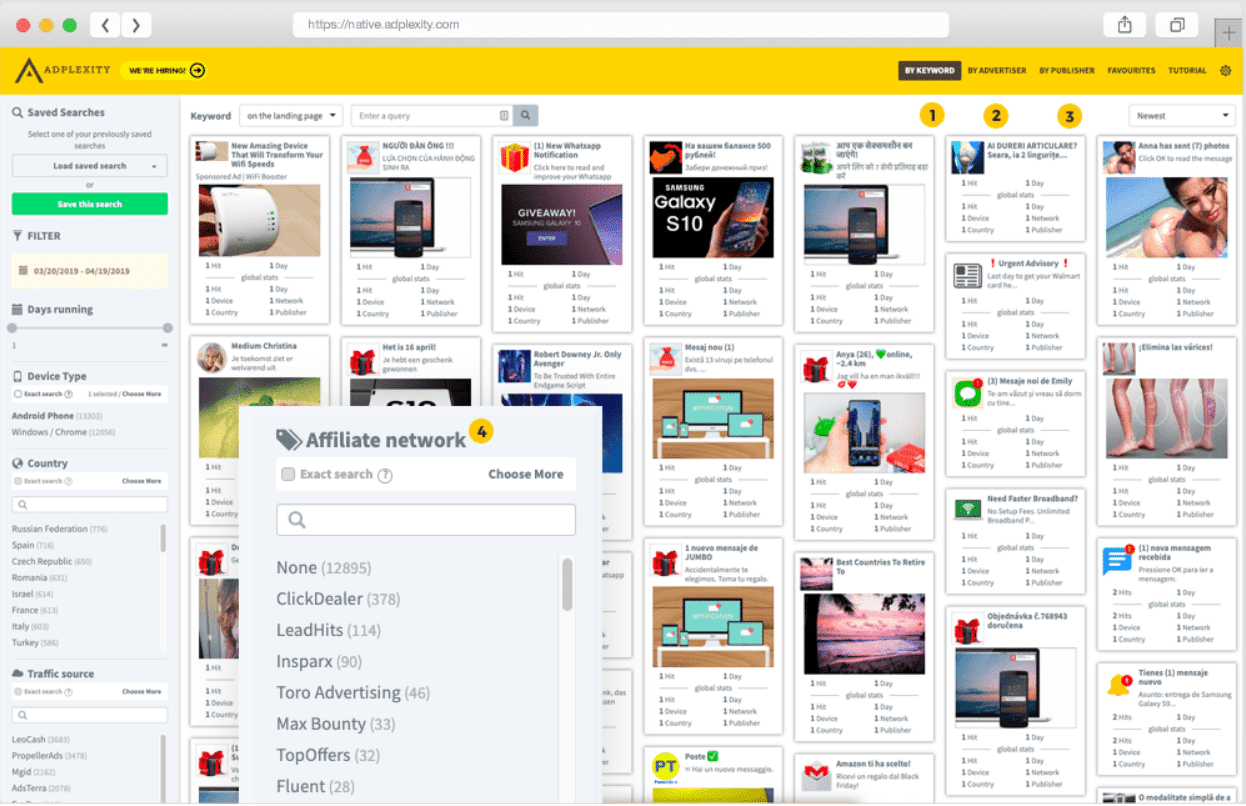The height and width of the screenshot is (806, 1246).
Task: Click the Enter a query input field
Action: coord(433,116)
